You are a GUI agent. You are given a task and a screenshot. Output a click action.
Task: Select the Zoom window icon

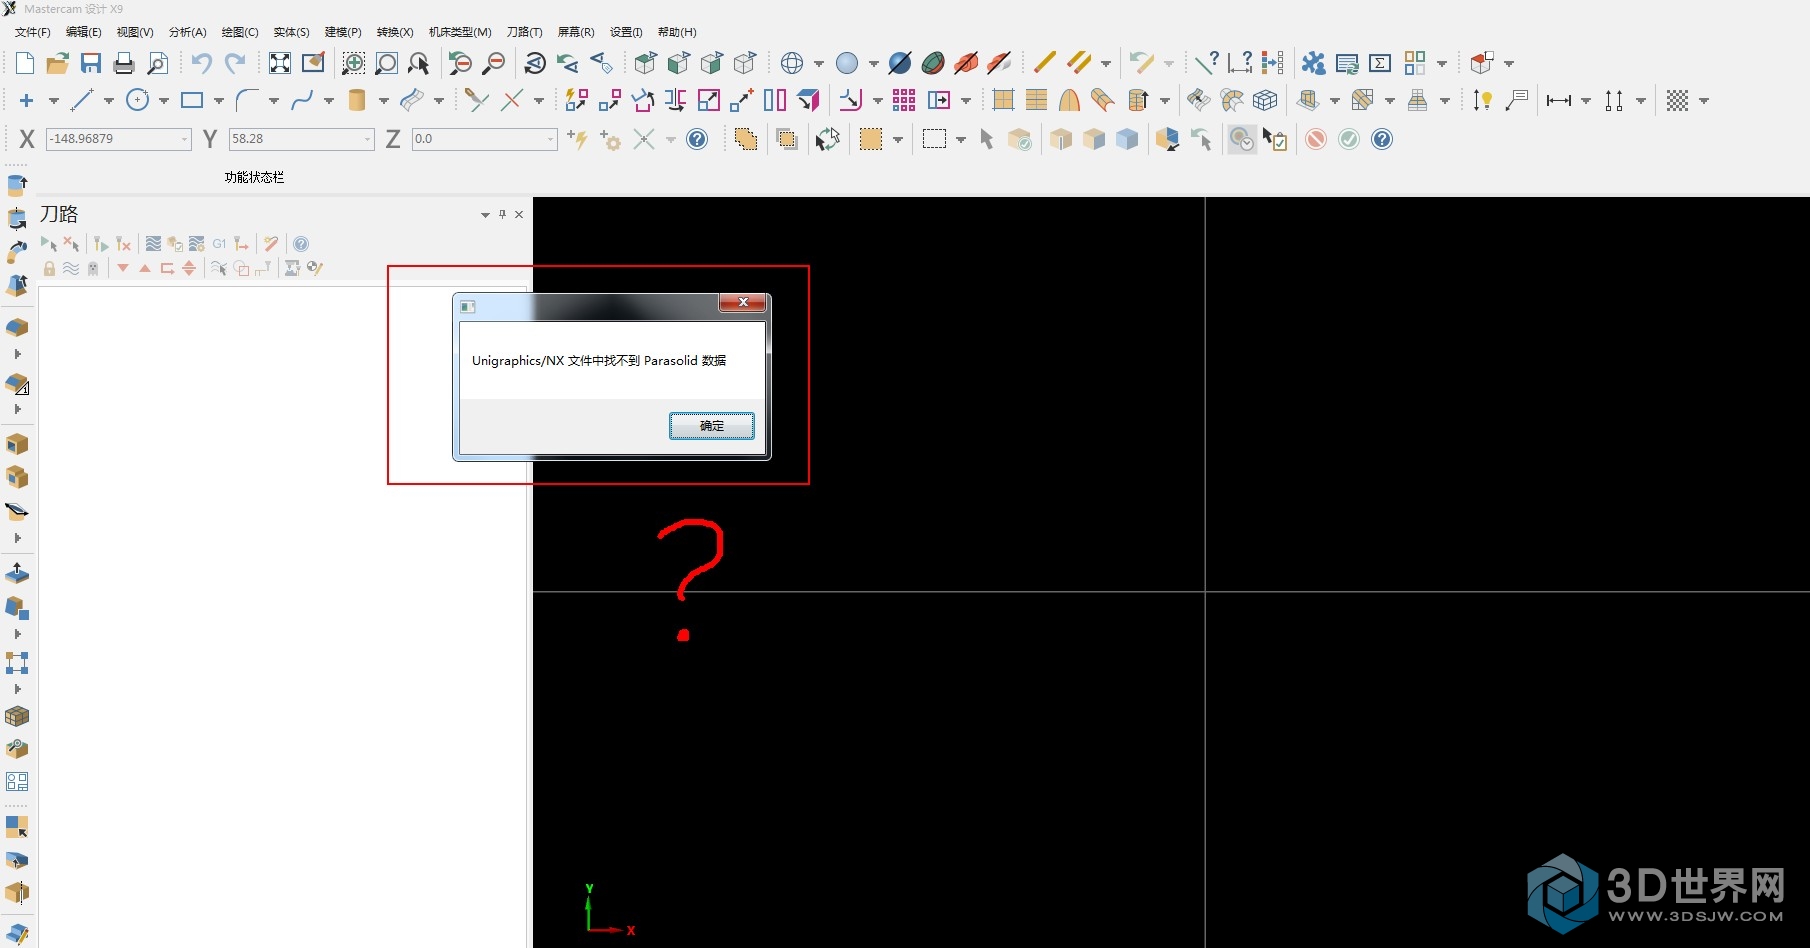[353, 63]
